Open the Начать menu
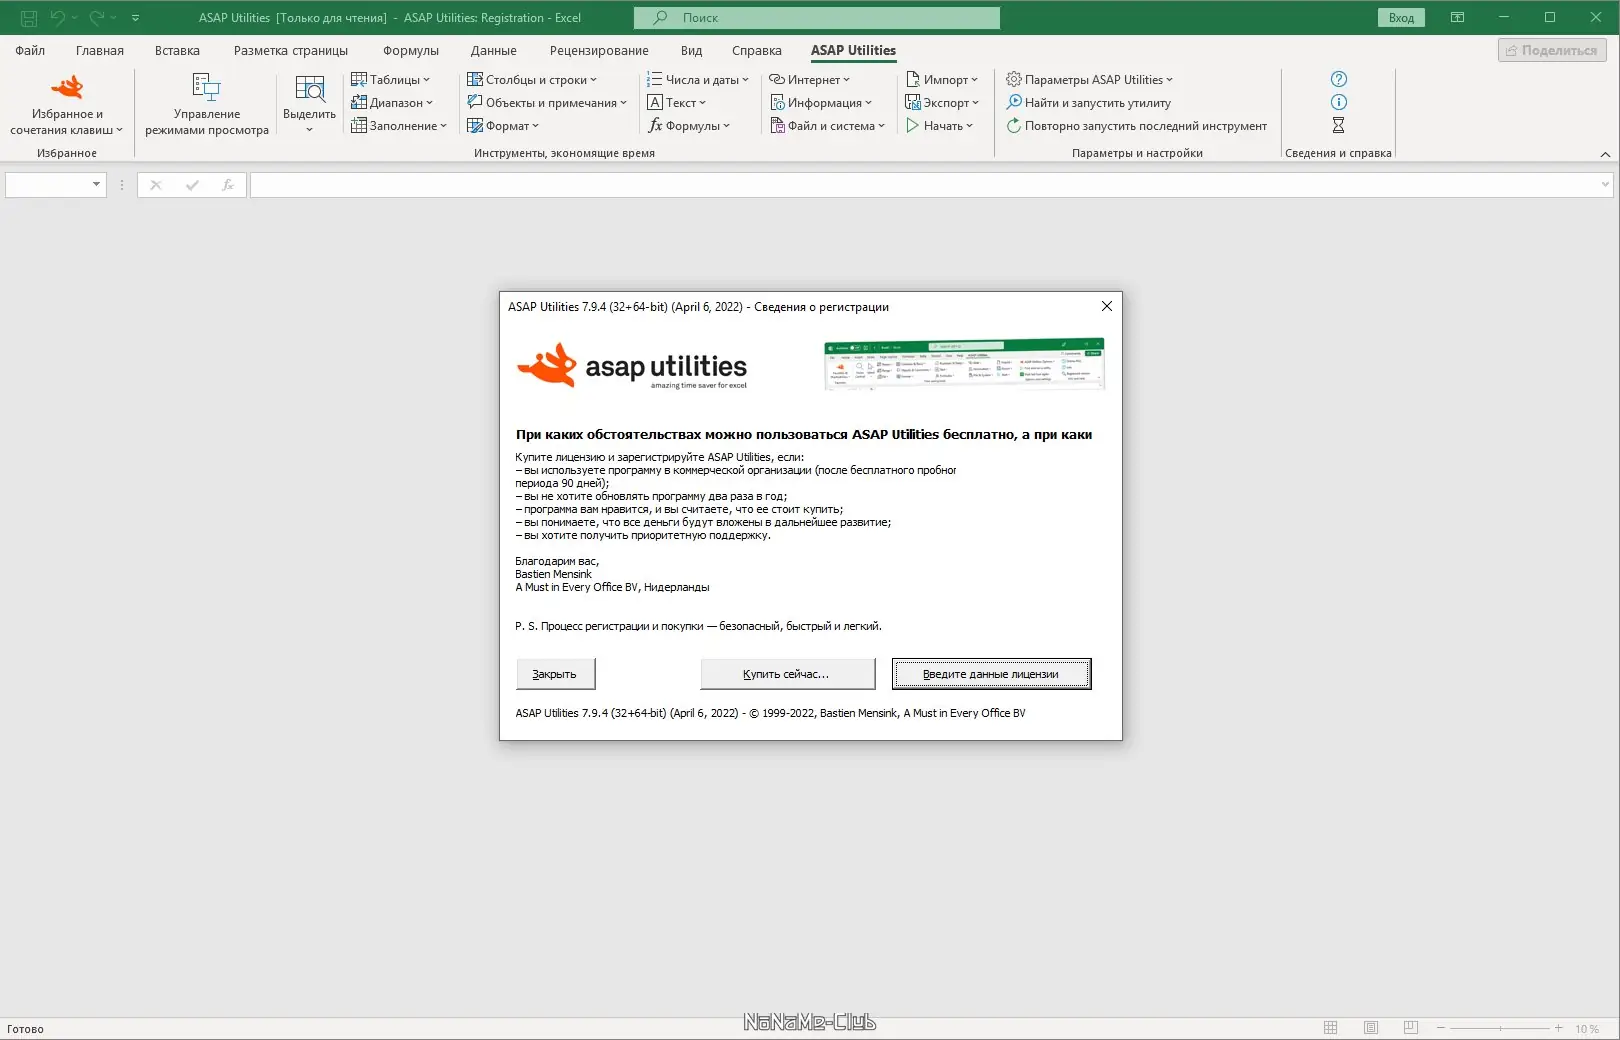Screen dimensions: 1620x1040 pyautogui.click(x=939, y=126)
